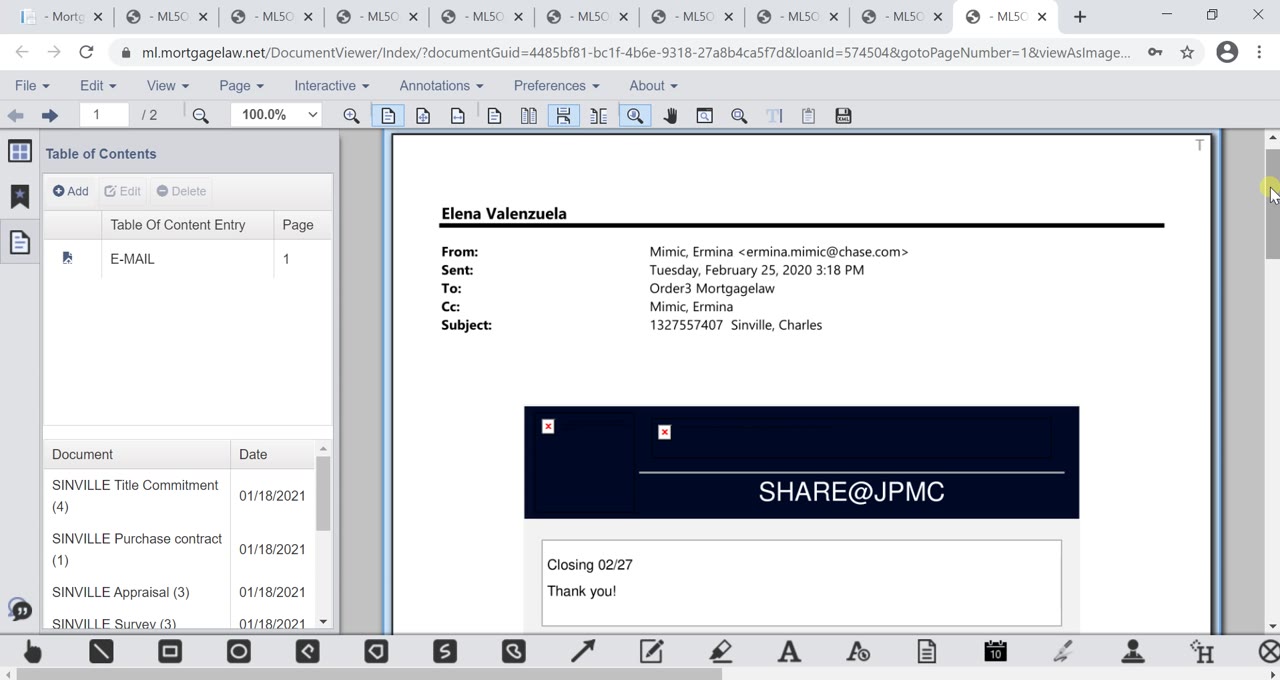Select the fit width view icon
The width and height of the screenshot is (1280, 680).
coord(457,116)
